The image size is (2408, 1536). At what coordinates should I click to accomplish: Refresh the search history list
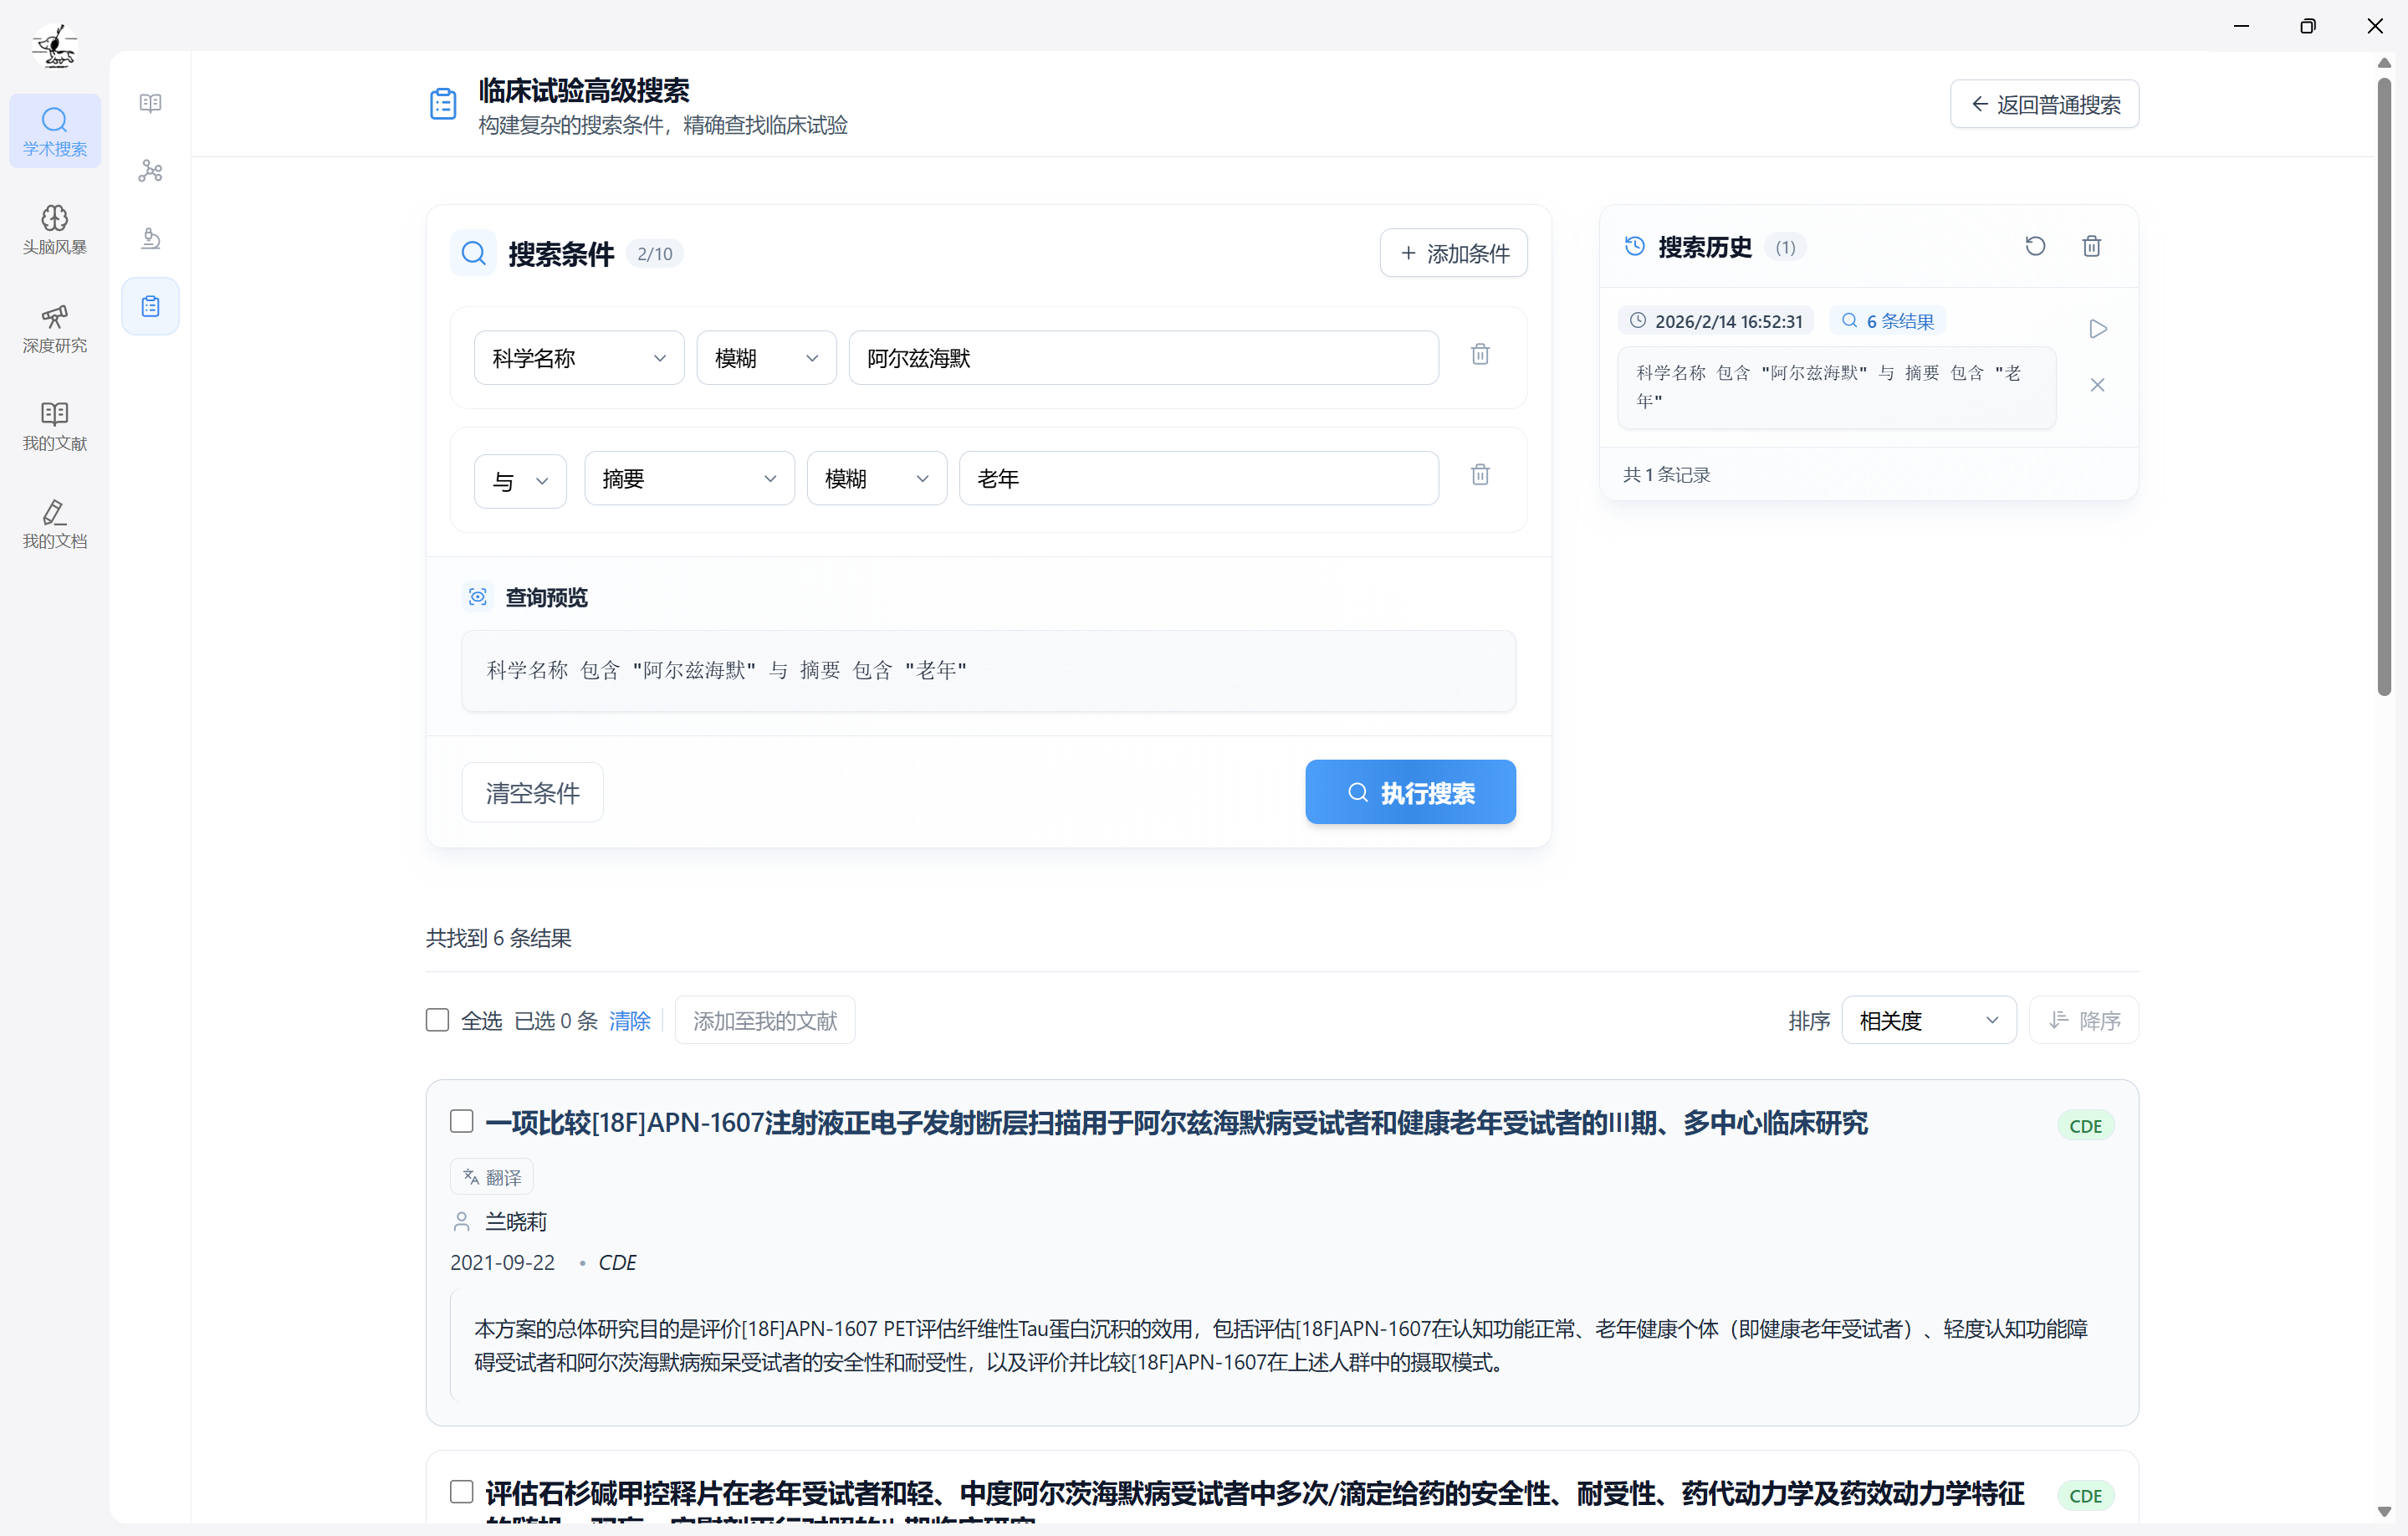pyautogui.click(x=2035, y=247)
